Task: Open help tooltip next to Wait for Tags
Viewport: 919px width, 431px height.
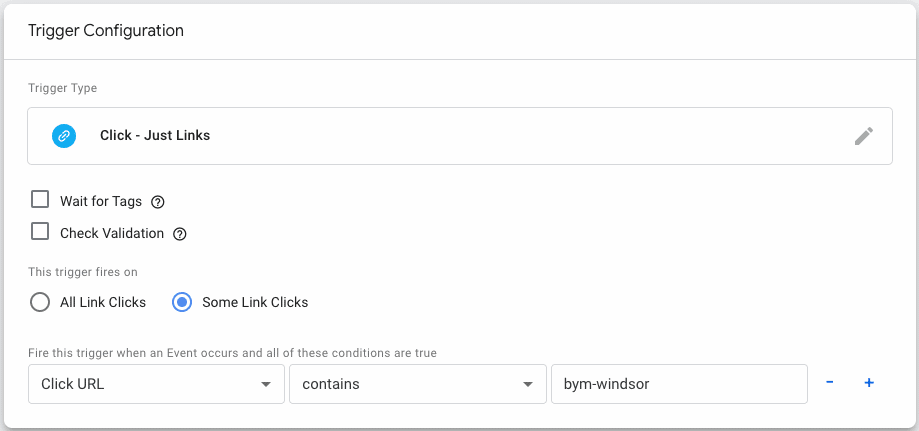Action: (x=157, y=202)
